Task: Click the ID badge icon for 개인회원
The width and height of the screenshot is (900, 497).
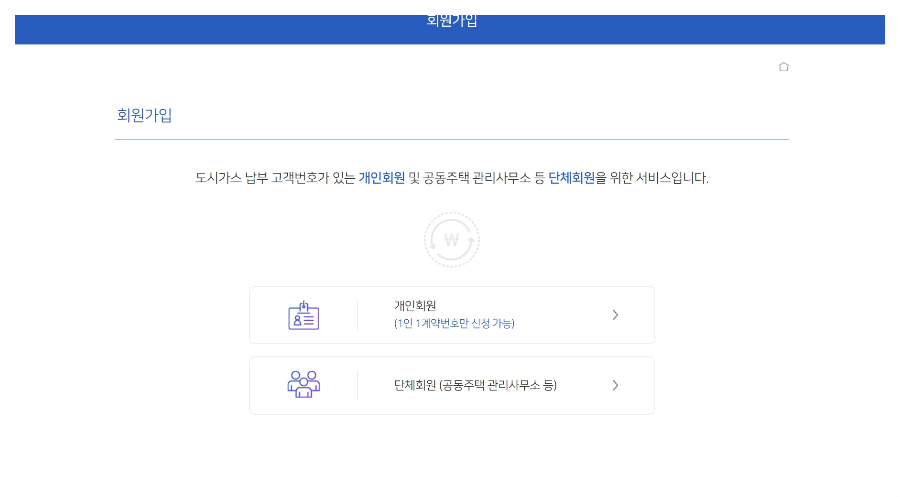Action: click(304, 315)
